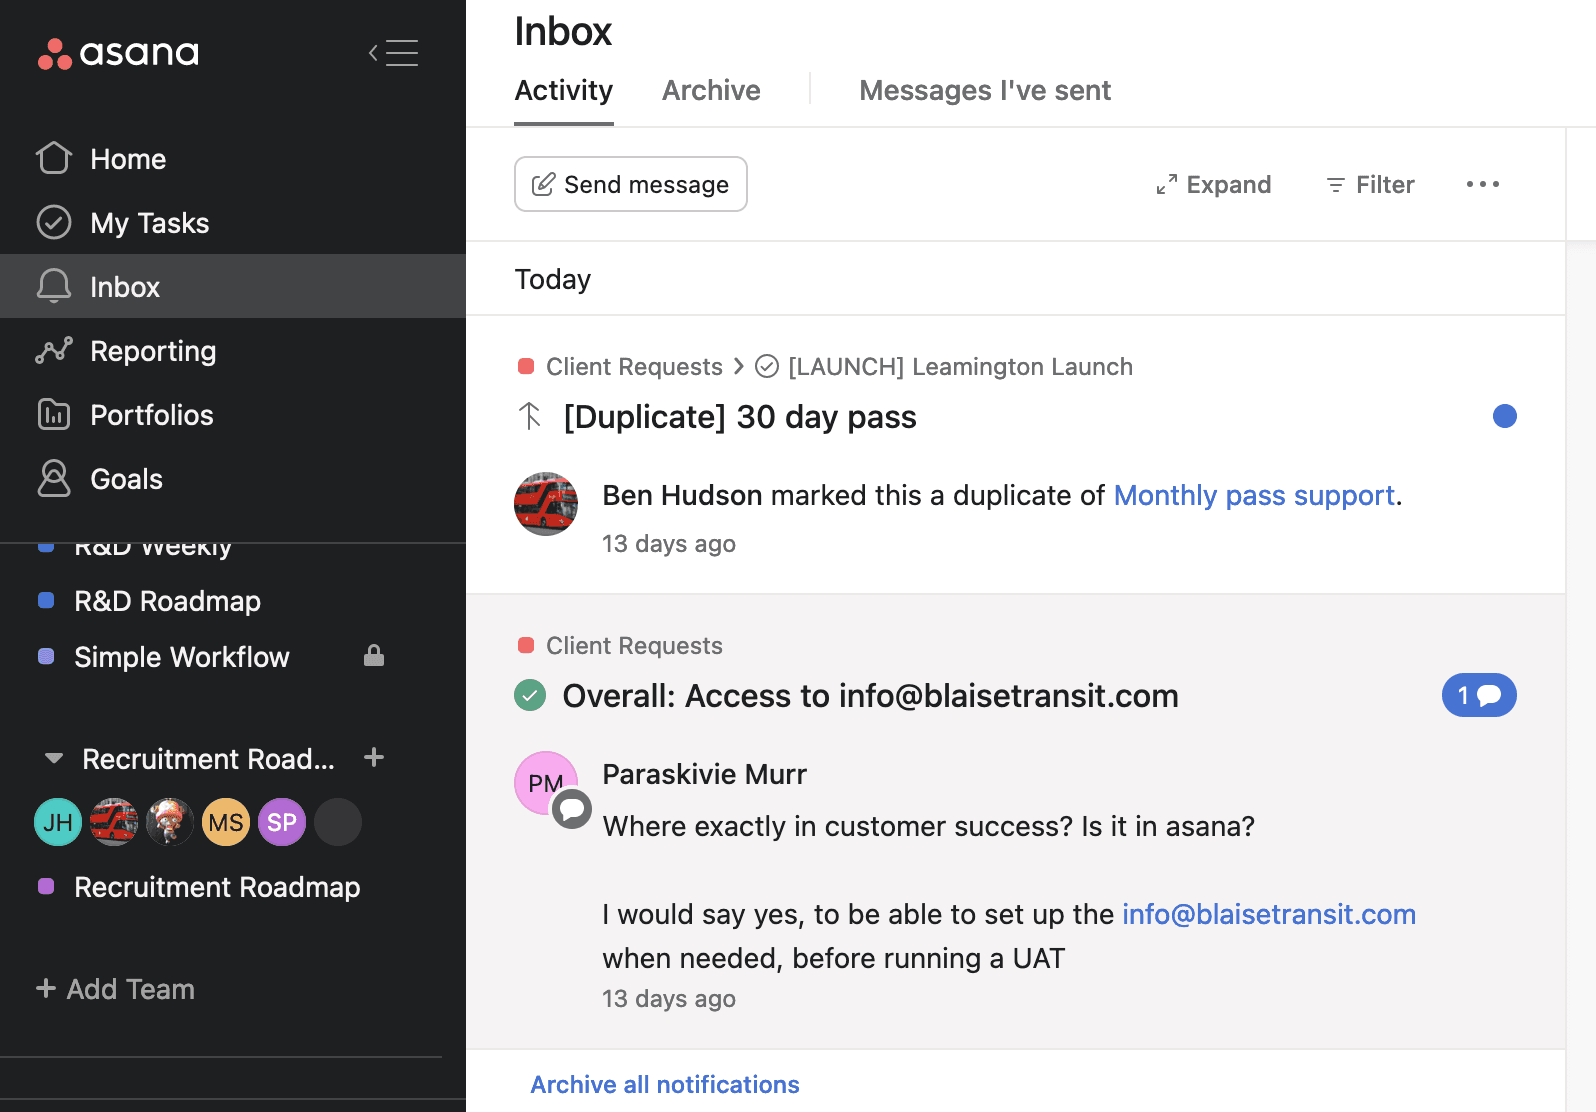The image size is (1596, 1112).
Task: Open the Recruitment Roadmap project
Action: (217, 887)
